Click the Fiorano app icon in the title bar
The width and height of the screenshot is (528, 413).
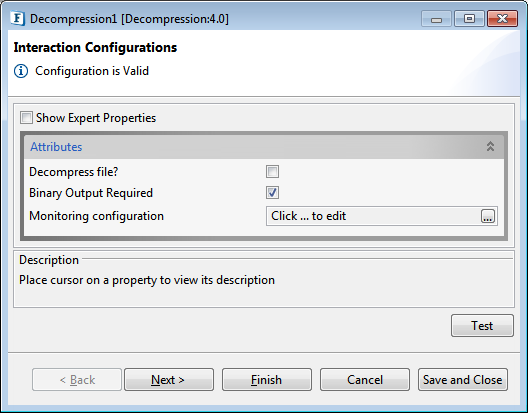click(x=17, y=19)
